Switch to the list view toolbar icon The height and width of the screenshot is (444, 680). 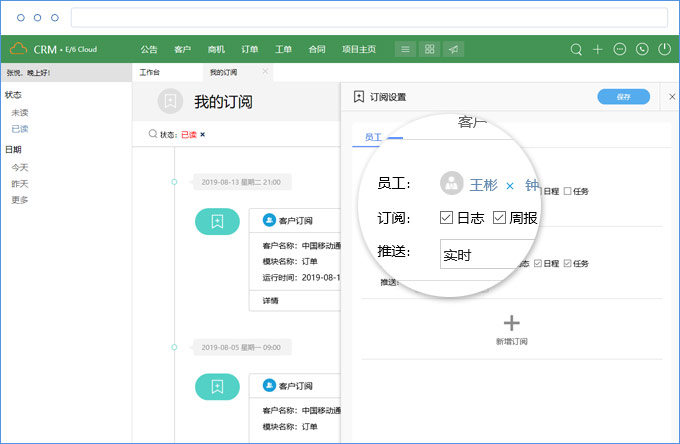[x=404, y=49]
